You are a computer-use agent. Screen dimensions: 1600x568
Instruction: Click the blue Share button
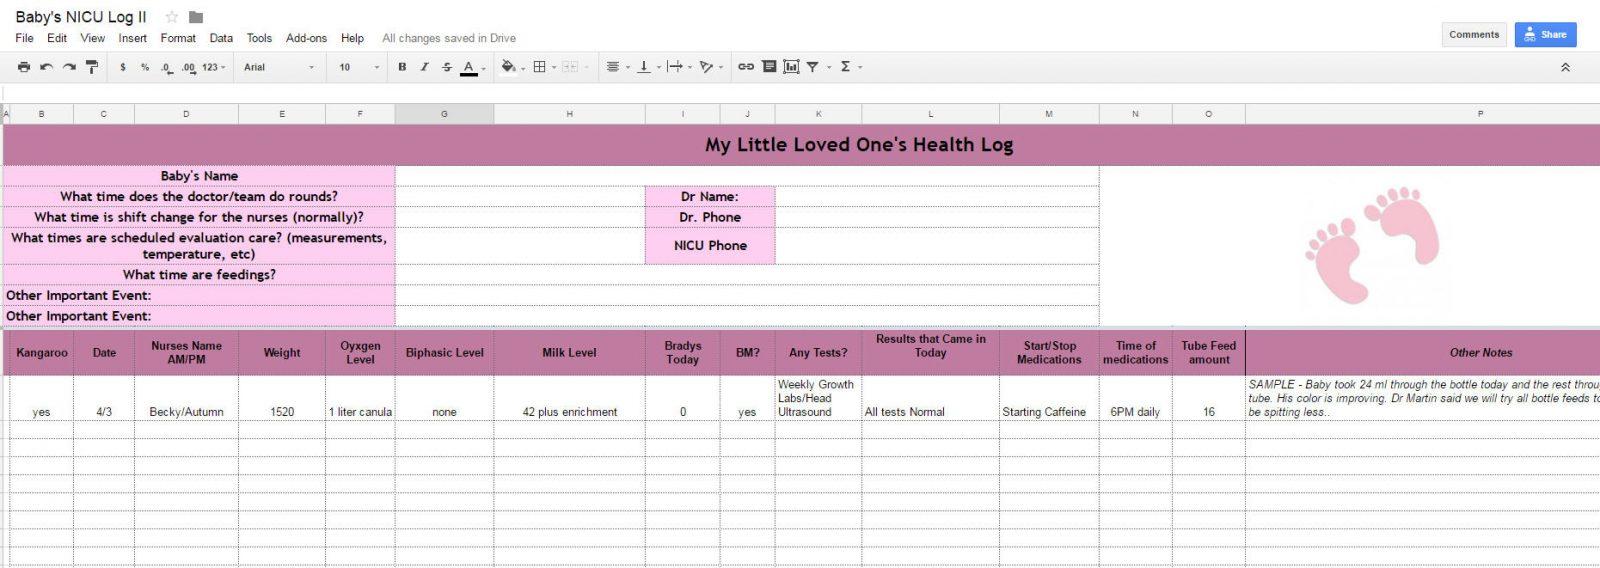pyautogui.click(x=1545, y=34)
